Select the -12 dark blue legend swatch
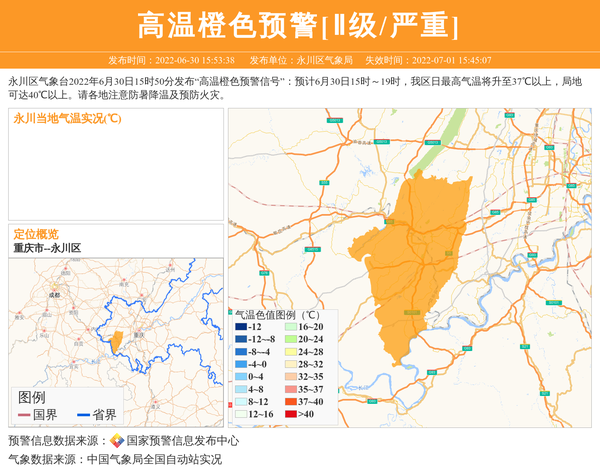This screenshot has width=600, height=471. tap(240, 327)
